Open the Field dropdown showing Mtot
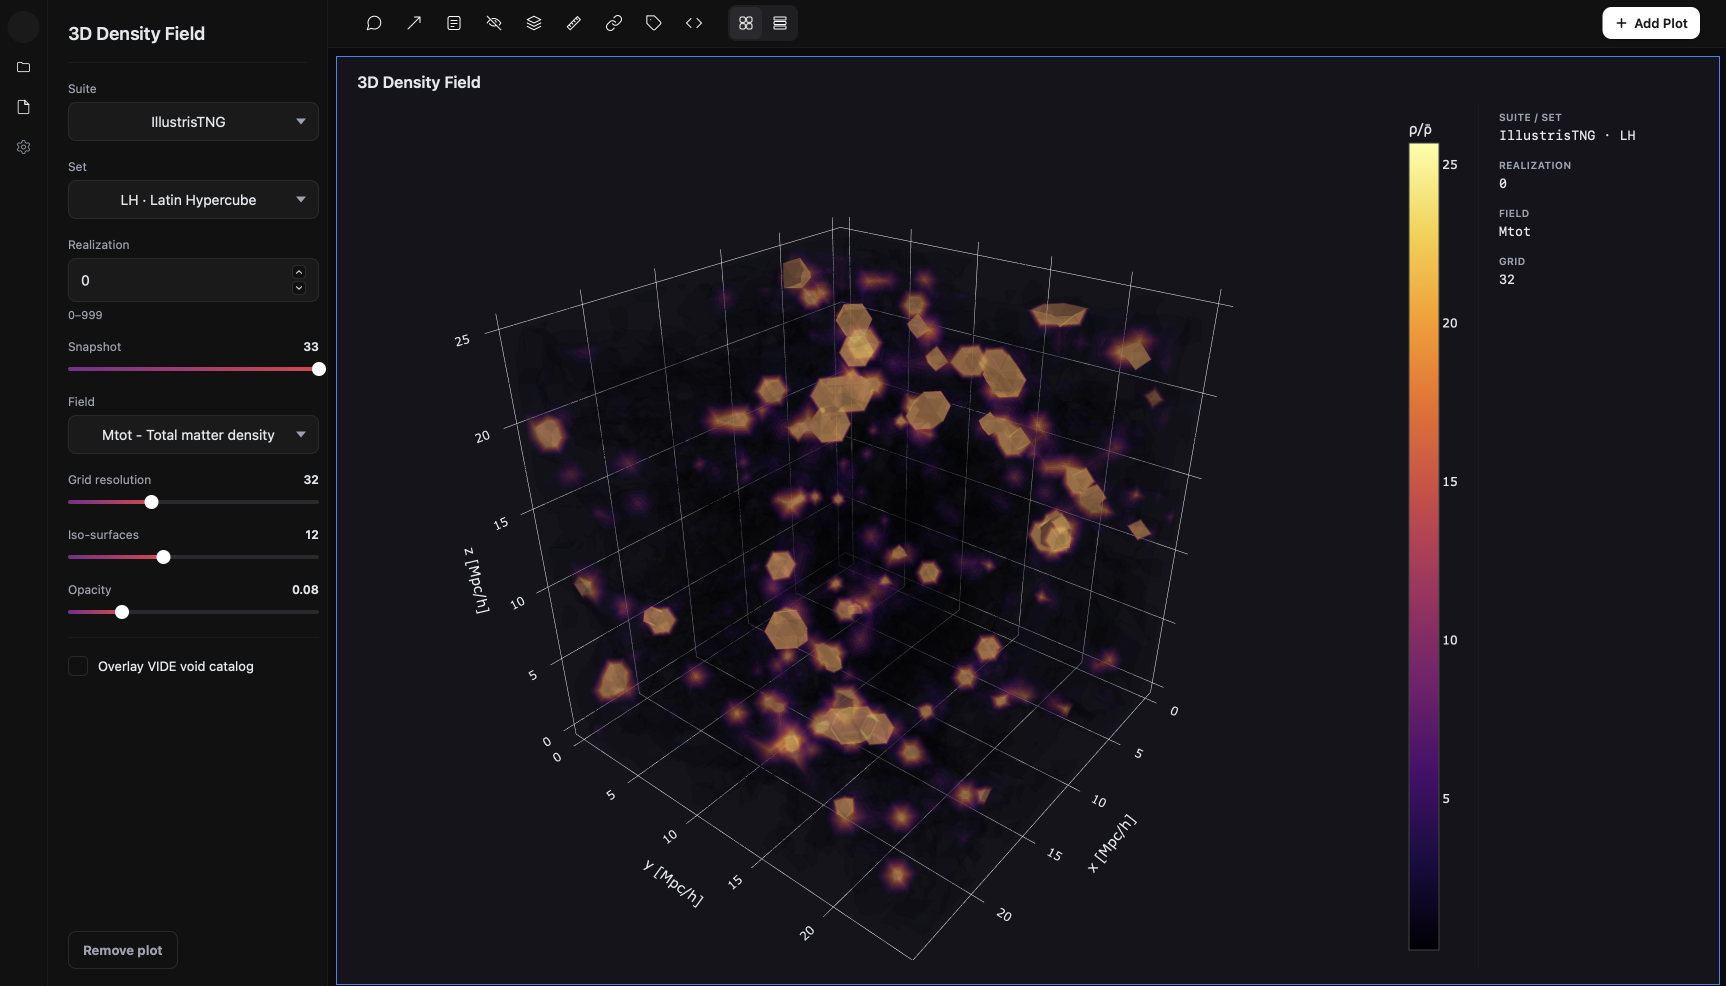 pyautogui.click(x=193, y=435)
